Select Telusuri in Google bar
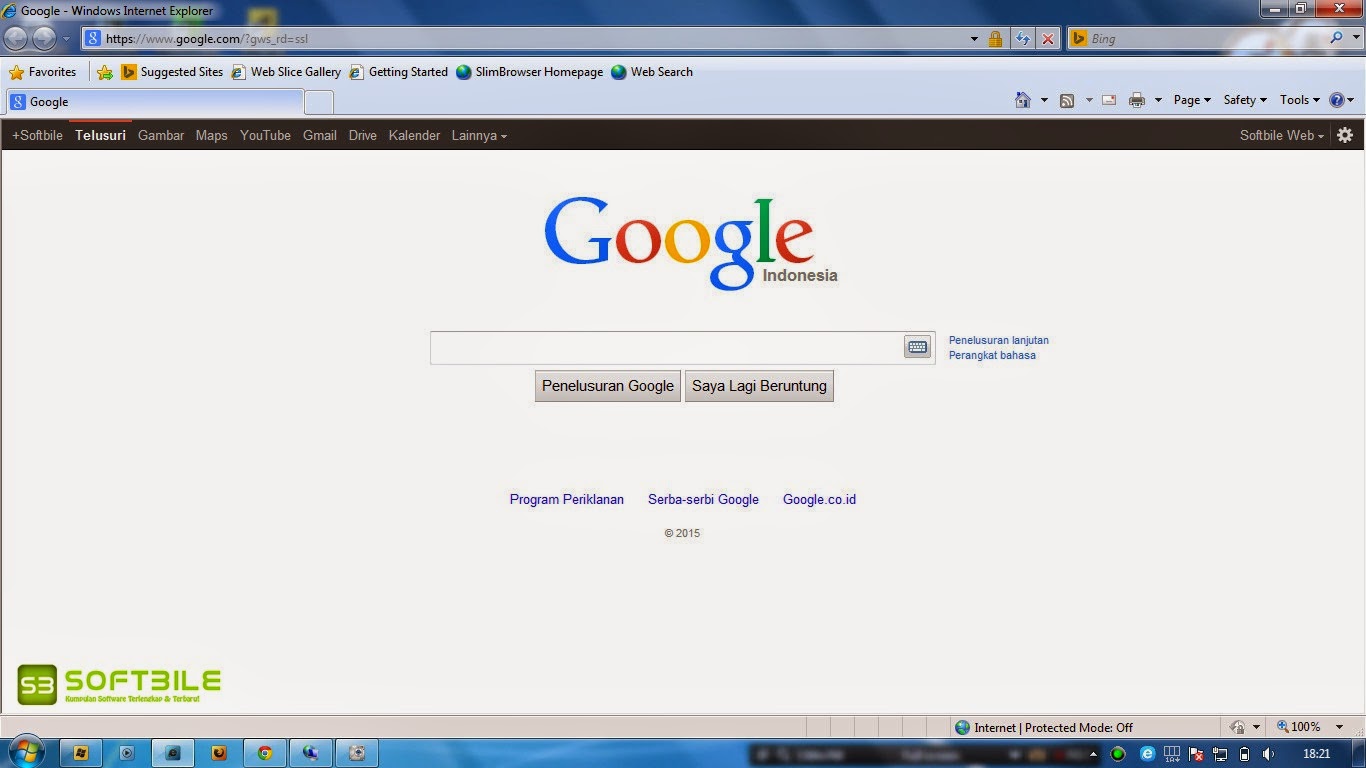The width and height of the screenshot is (1366, 768). pyautogui.click(x=100, y=135)
